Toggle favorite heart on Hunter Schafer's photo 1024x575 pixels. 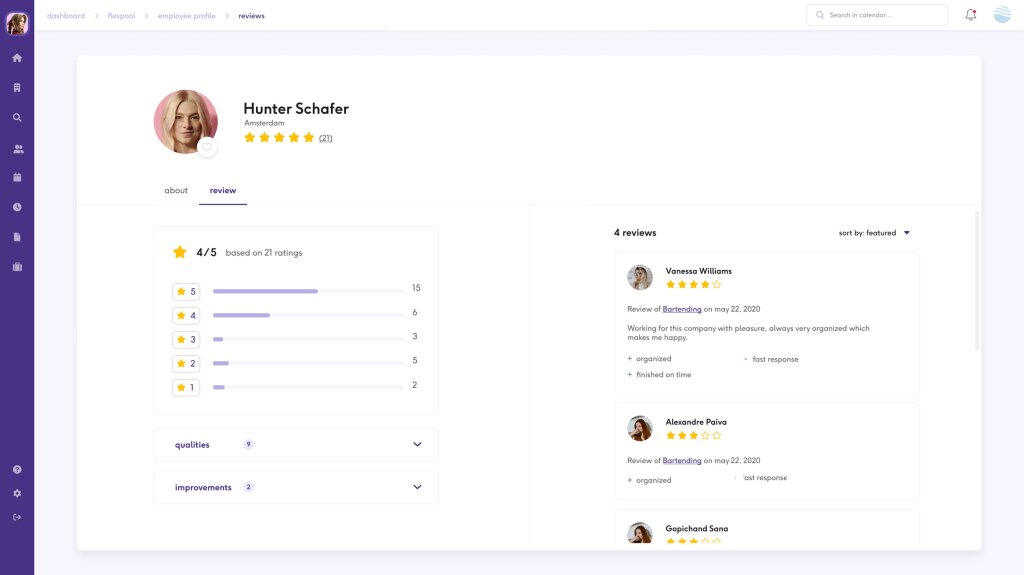[207, 147]
